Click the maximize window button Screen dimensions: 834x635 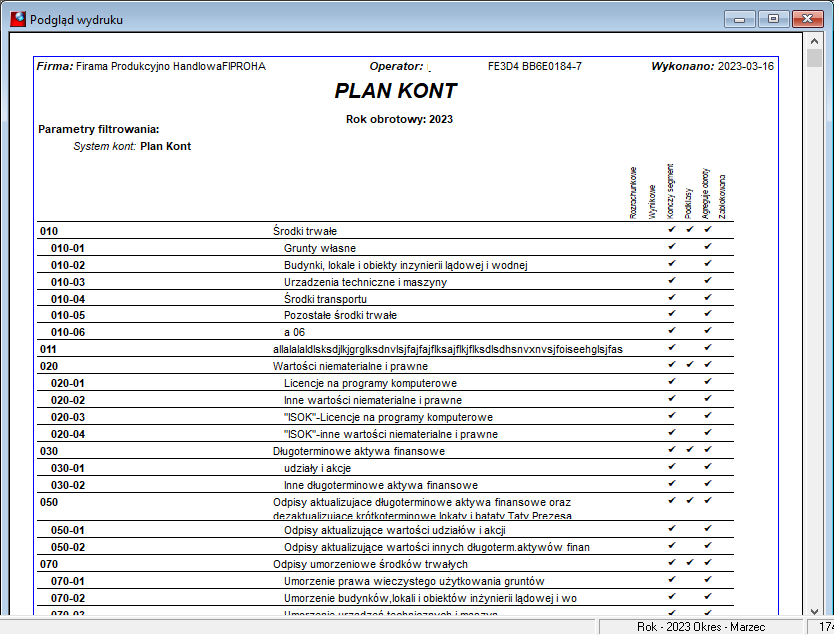coord(773,19)
